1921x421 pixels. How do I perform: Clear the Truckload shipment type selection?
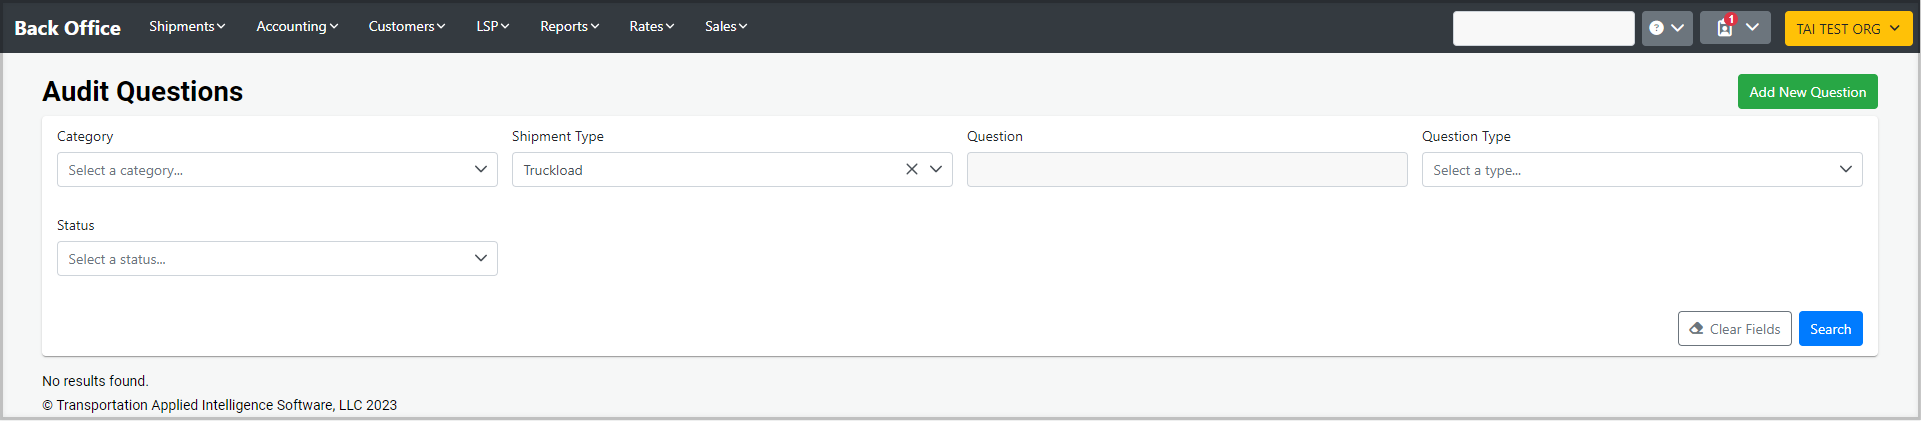911,170
